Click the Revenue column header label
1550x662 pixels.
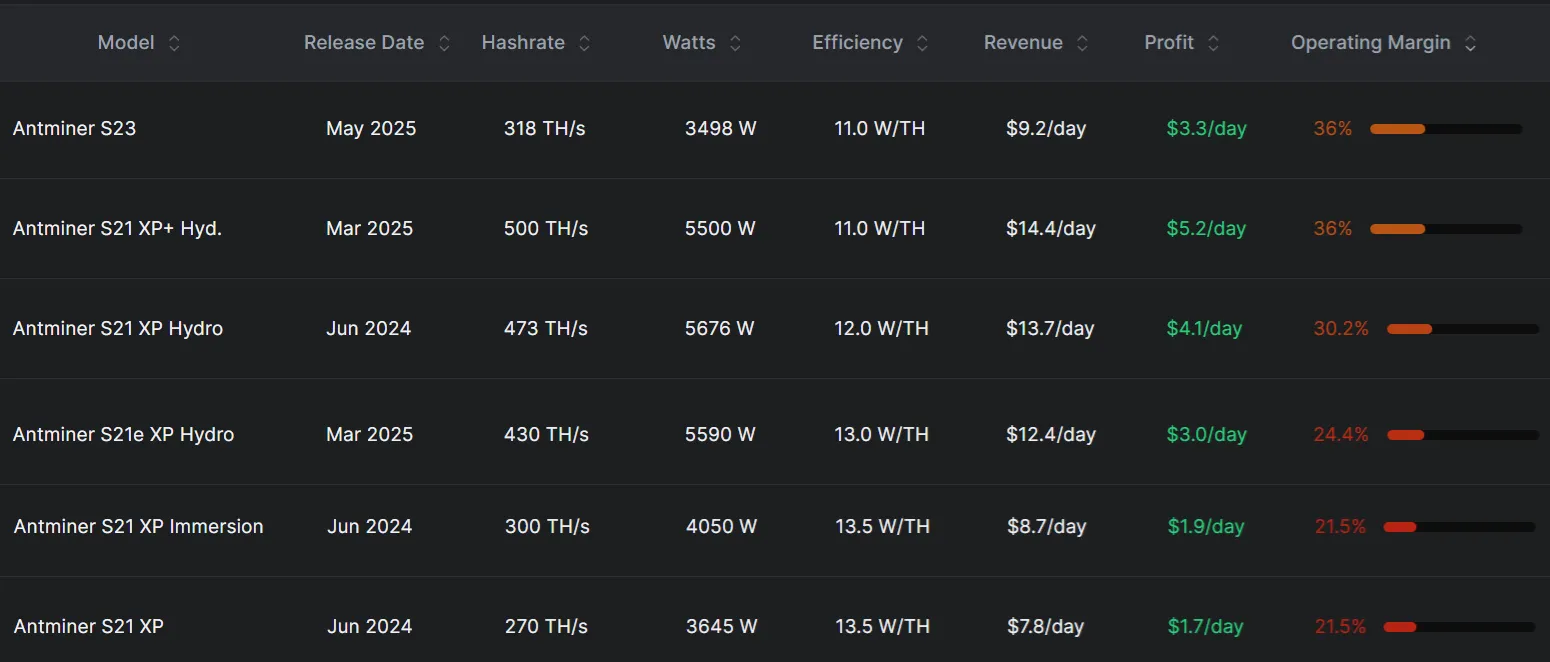click(1023, 42)
